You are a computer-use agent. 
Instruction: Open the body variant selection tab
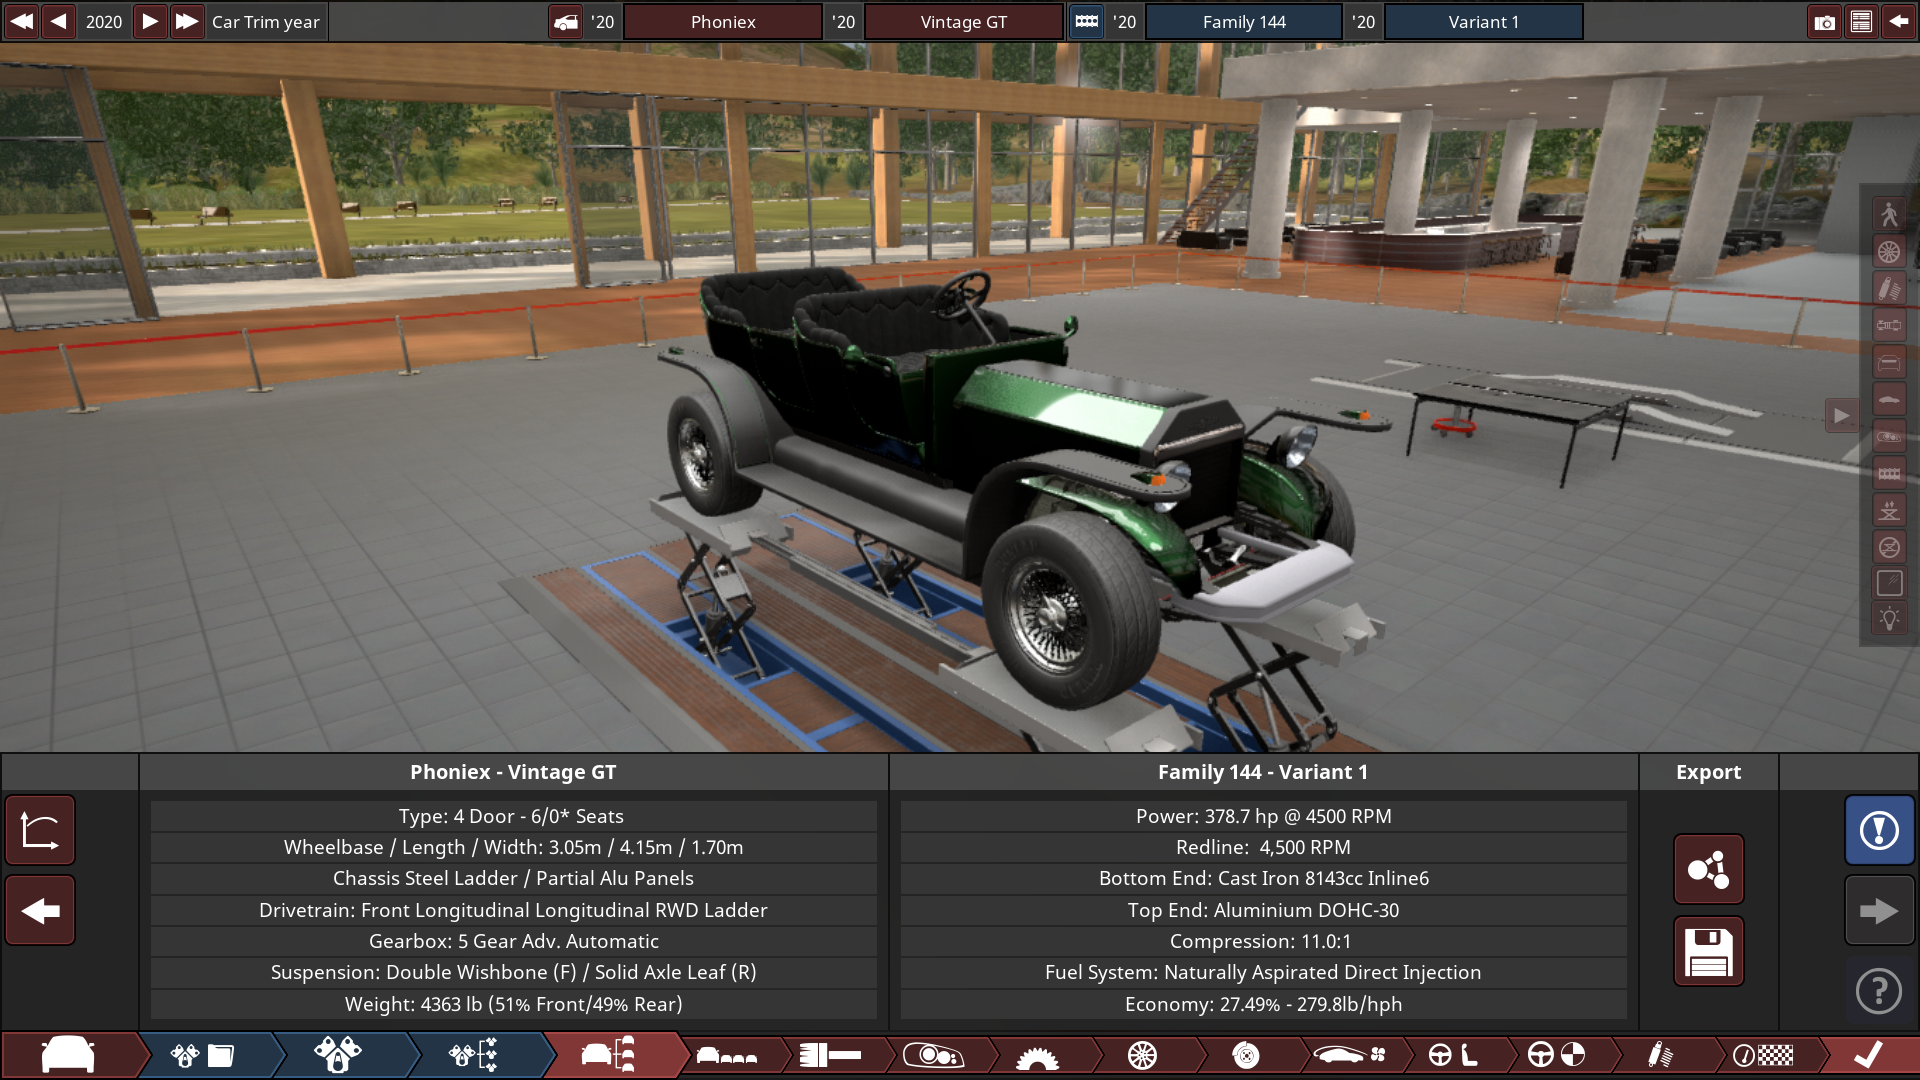[727, 1055]
